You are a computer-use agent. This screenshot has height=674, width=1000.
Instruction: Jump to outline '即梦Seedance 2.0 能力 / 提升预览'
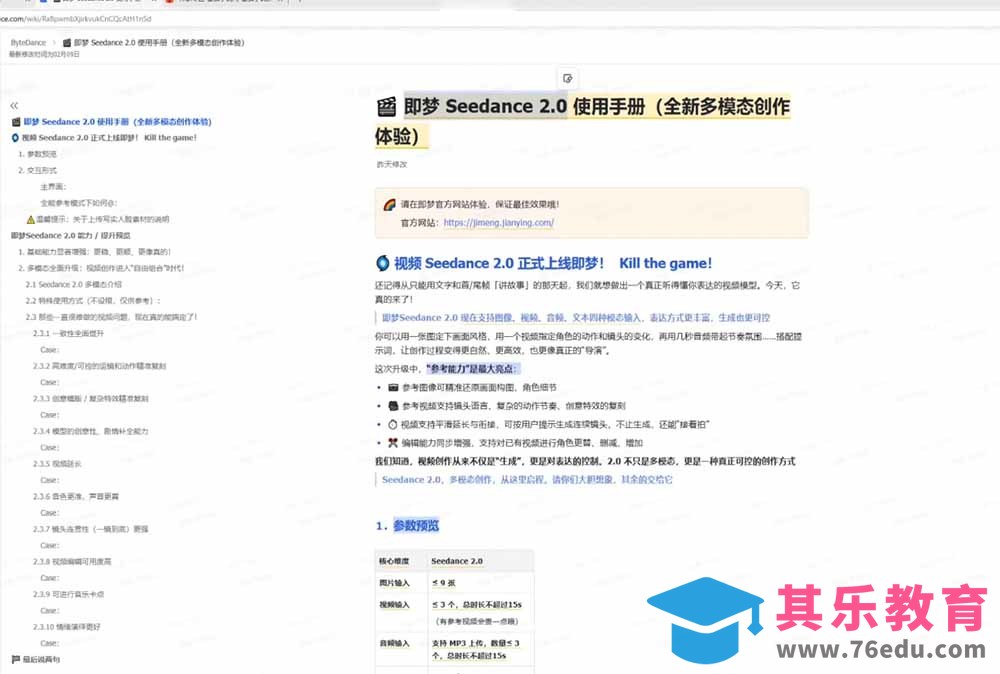coord(71,235)
